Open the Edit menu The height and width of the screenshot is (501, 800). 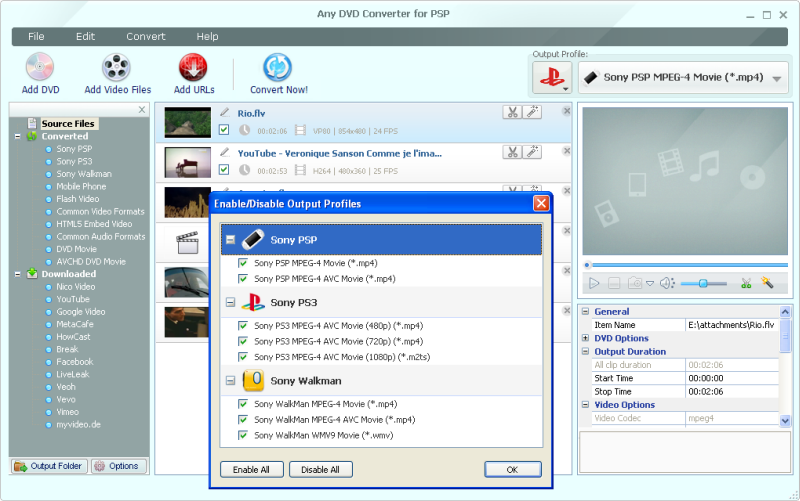(85, 36)
